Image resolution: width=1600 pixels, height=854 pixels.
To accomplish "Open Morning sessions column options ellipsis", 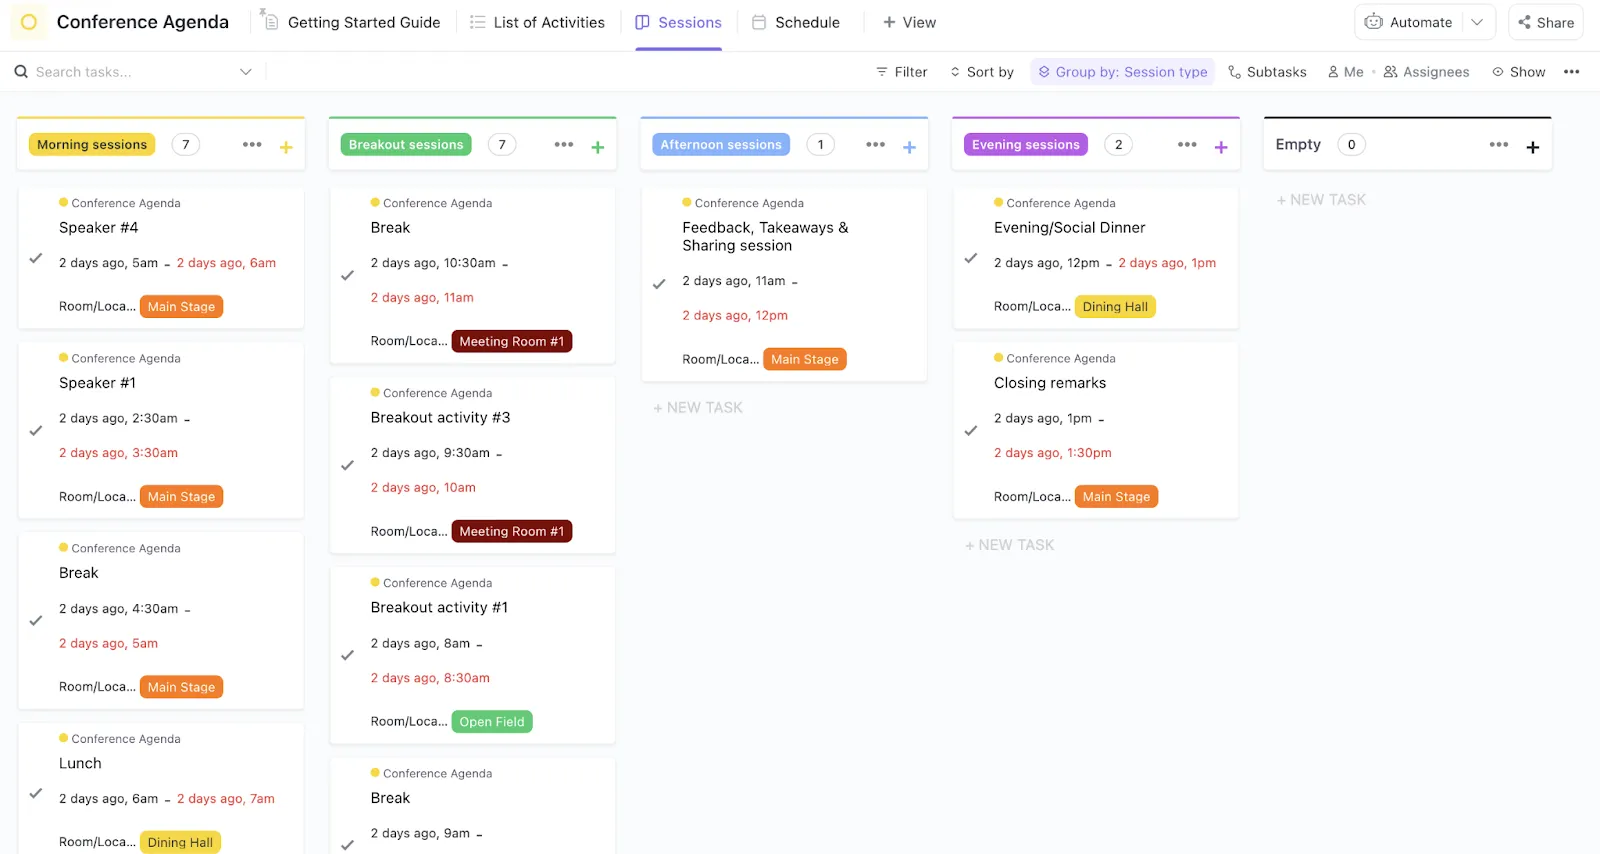I will [252, 145].
